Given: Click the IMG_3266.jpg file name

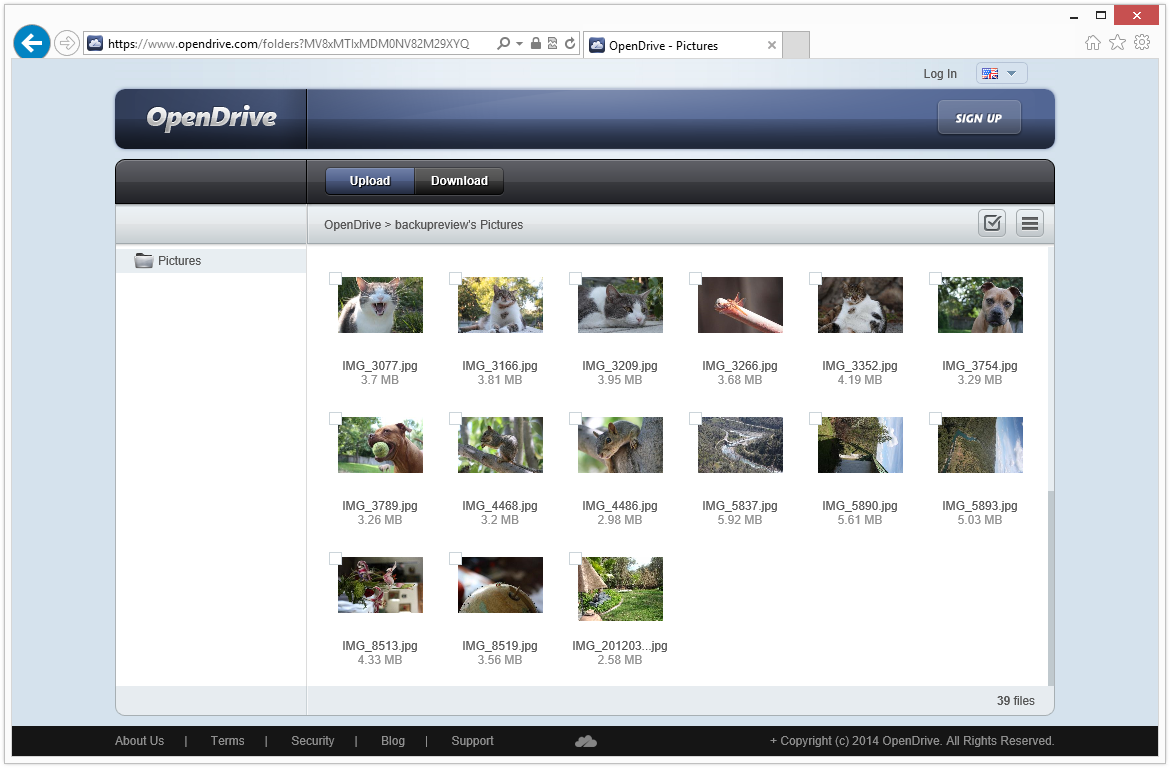Looking at the screenshot, I should click(739, 366).
